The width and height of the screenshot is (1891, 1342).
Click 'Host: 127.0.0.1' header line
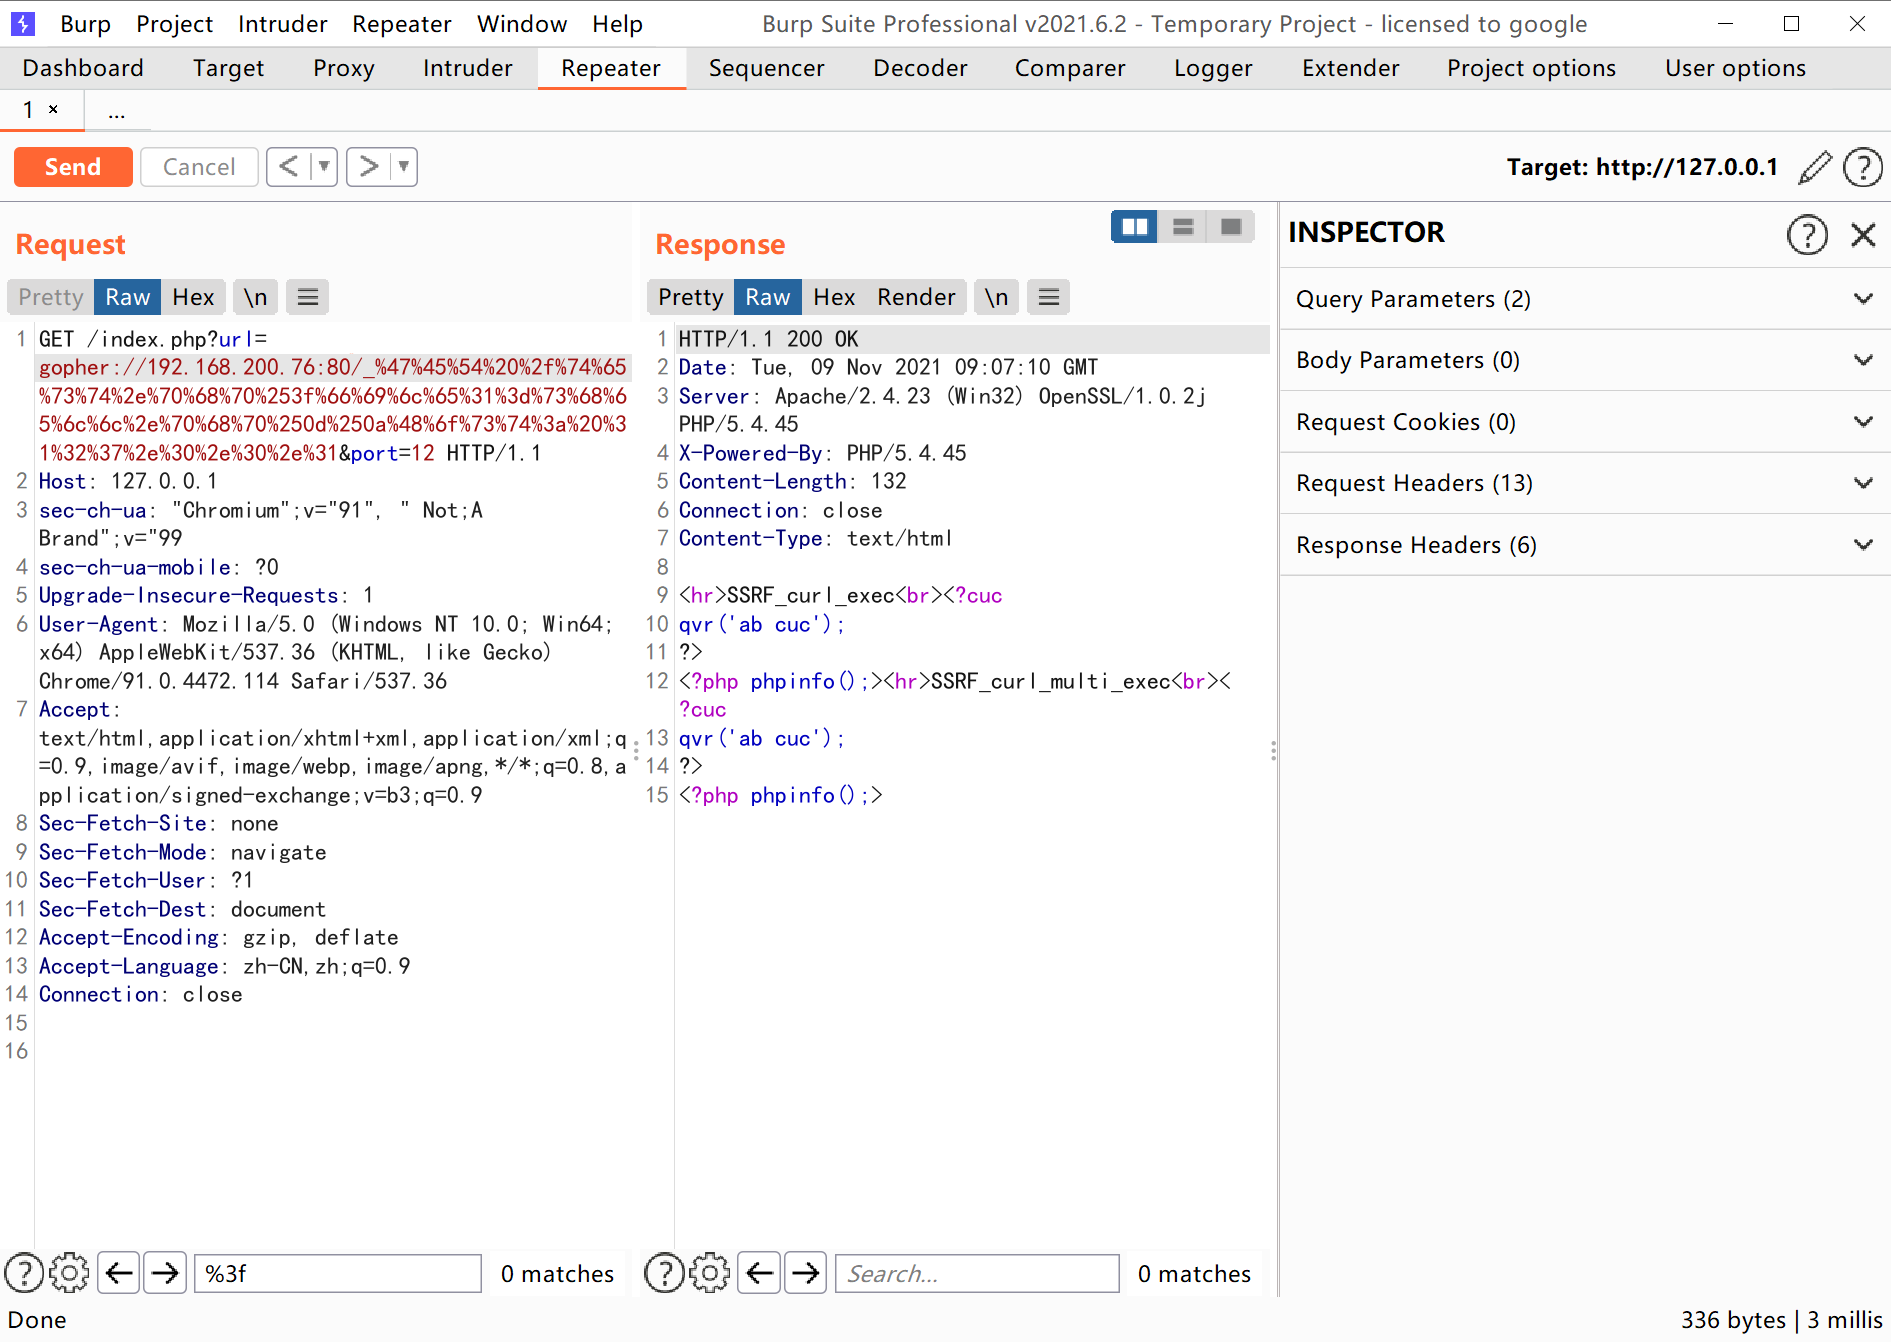(128, 481)
